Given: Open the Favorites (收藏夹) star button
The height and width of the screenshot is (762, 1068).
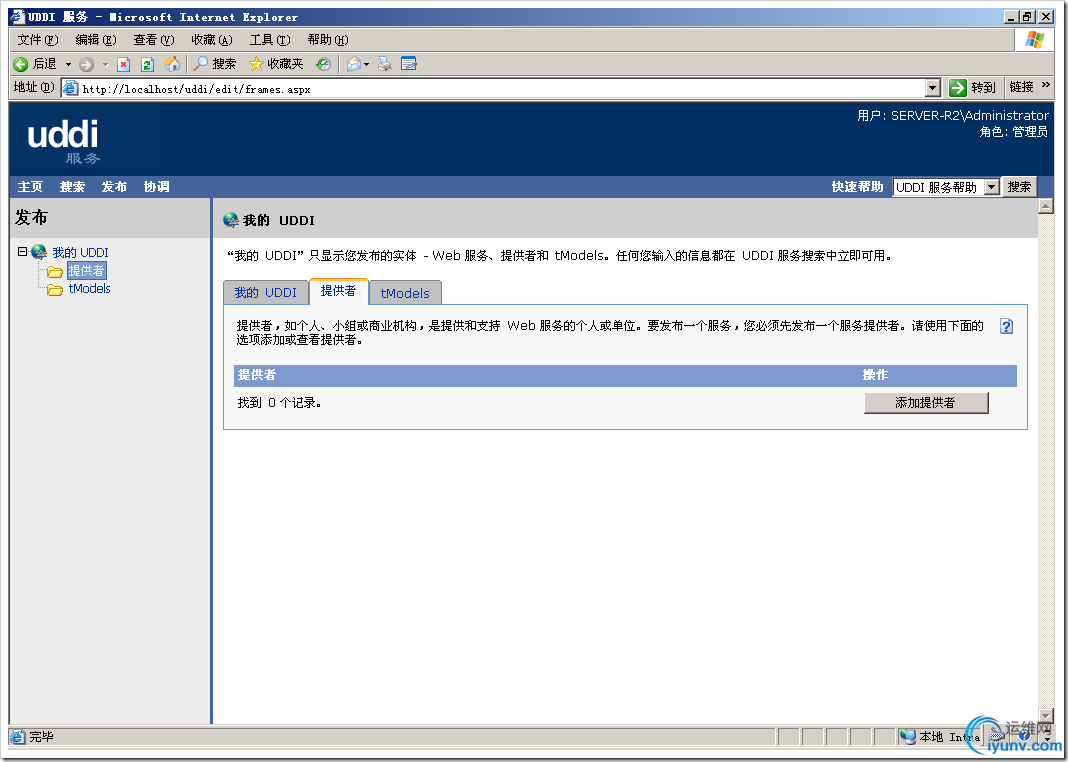Looking at the screenshot, I should pos(276,64).
